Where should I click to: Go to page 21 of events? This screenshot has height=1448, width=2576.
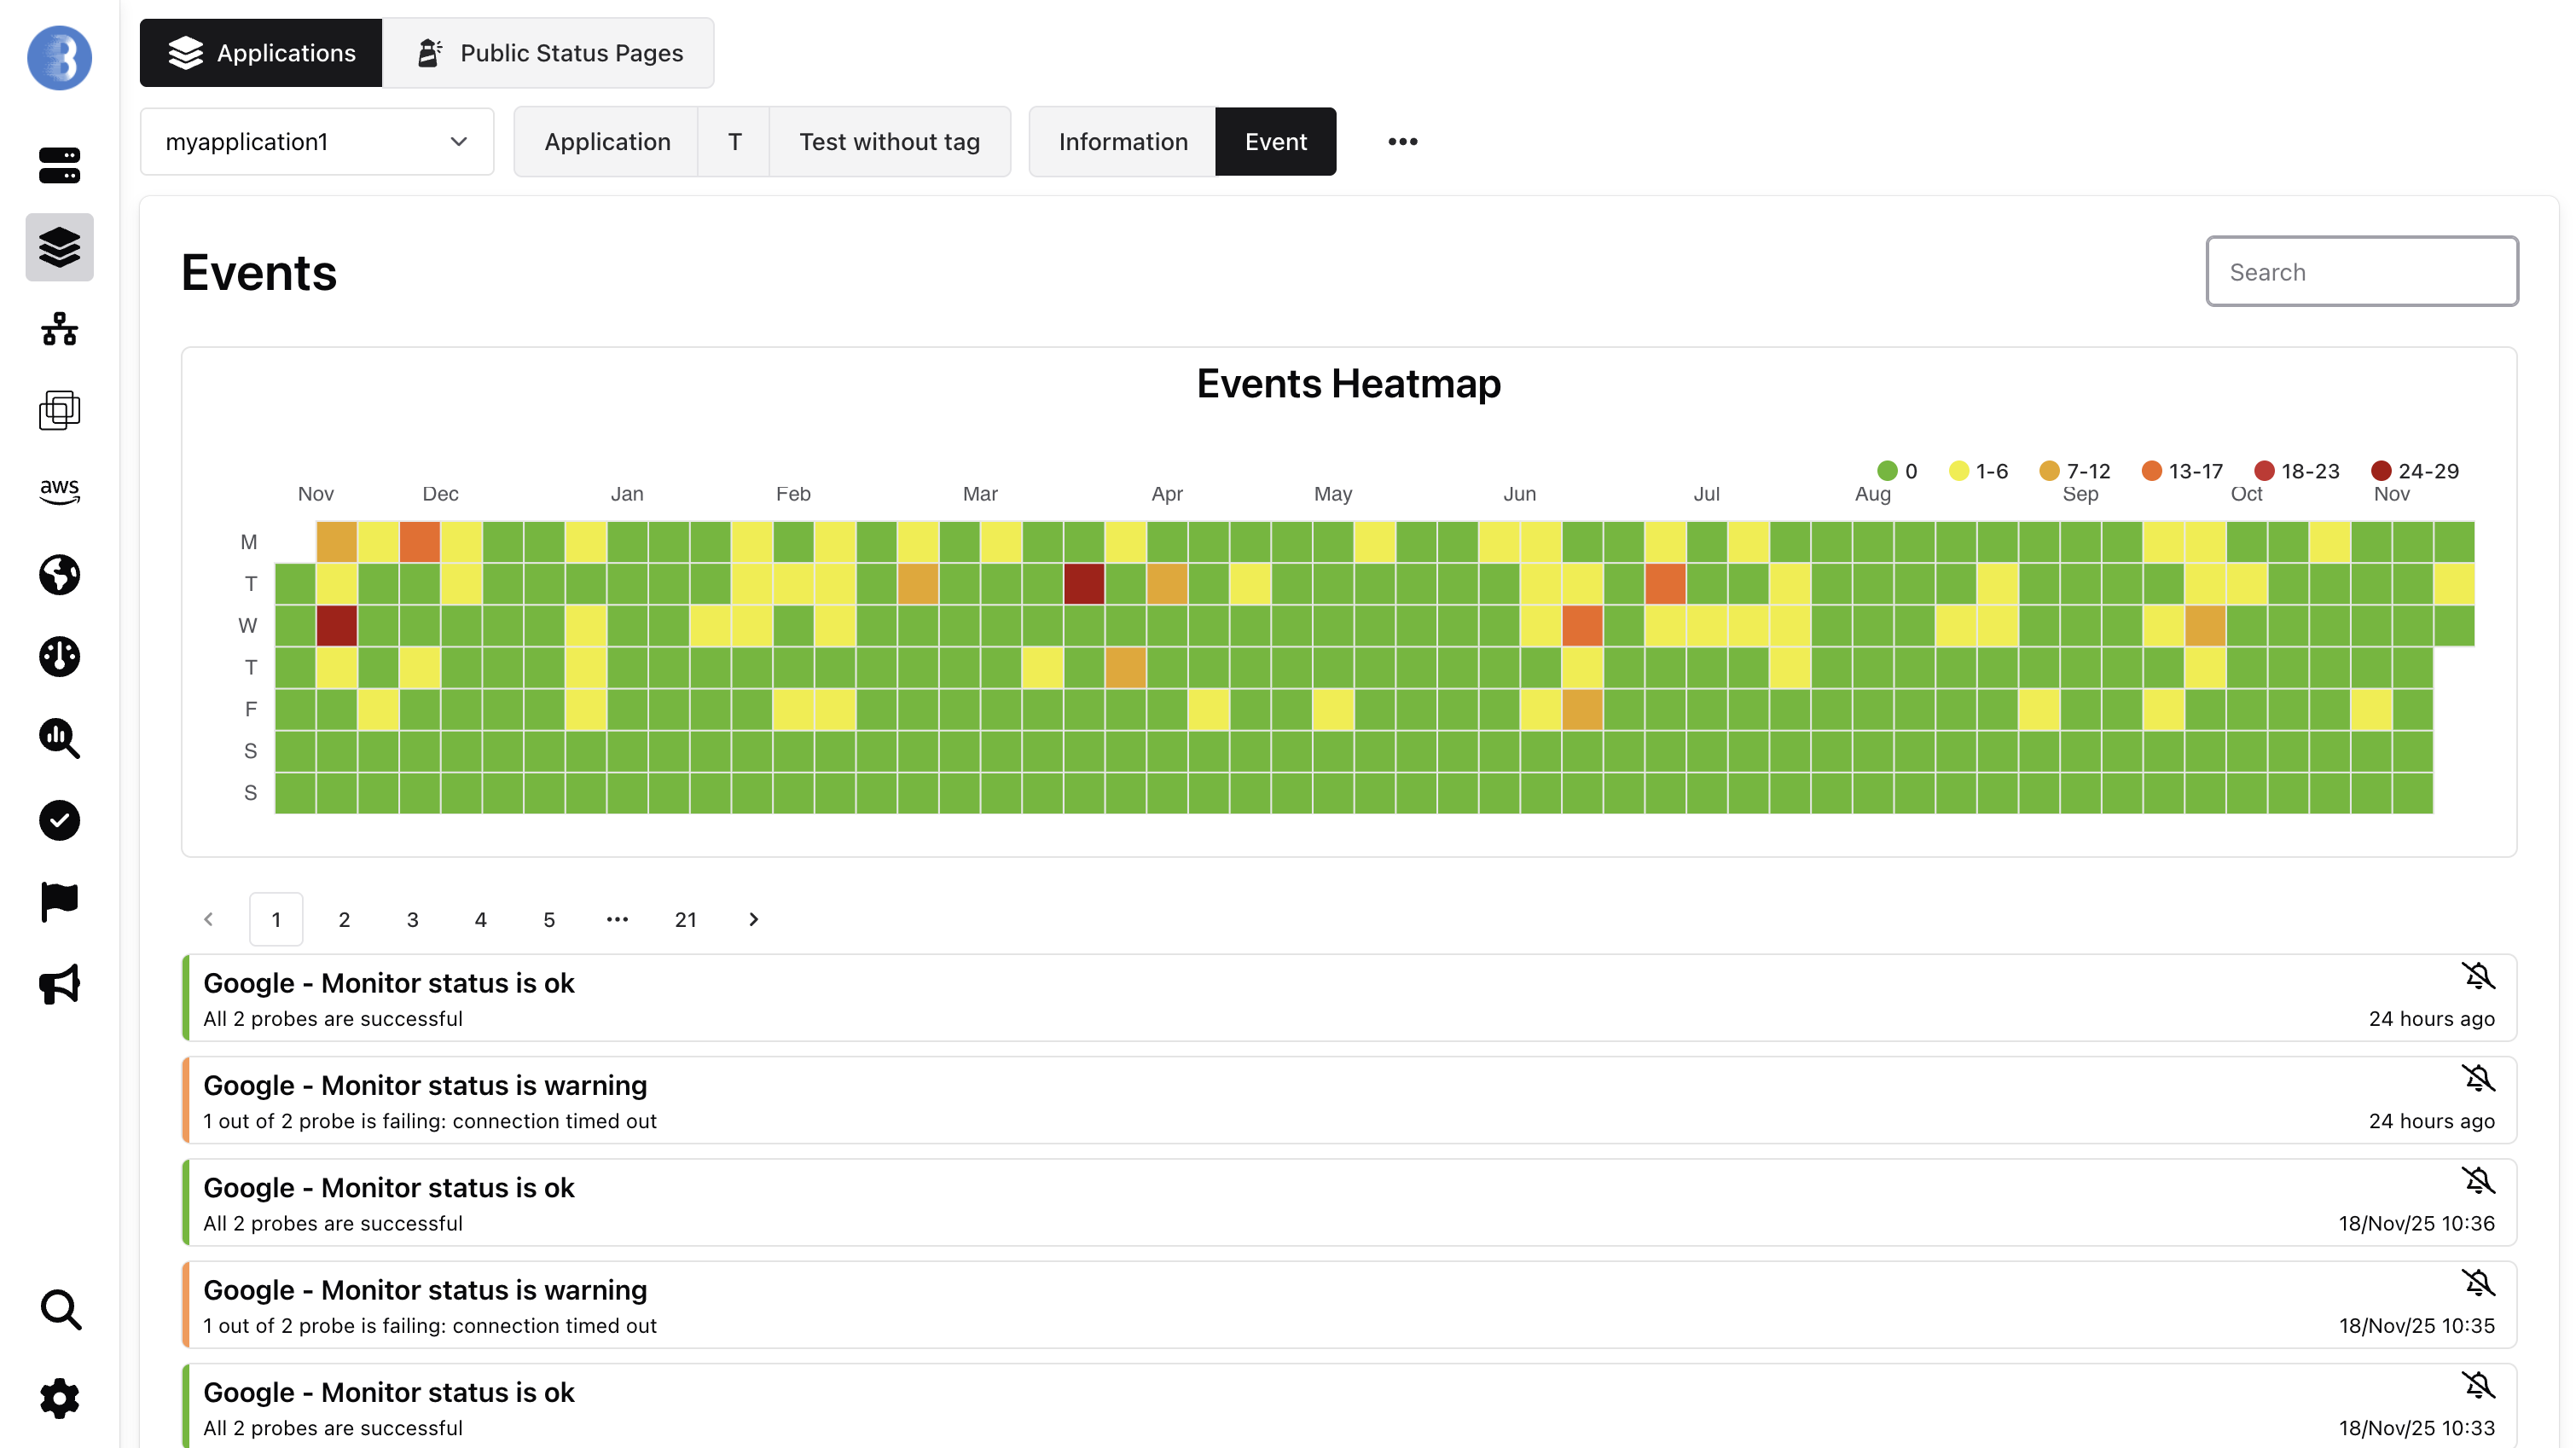(x=685, y=919)
